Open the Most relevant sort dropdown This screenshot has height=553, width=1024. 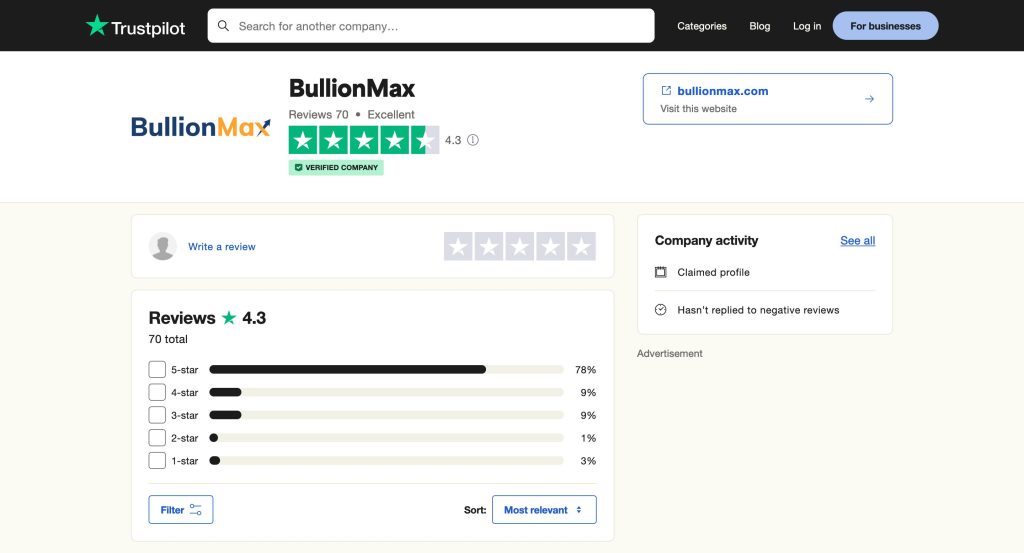(543, 510)
